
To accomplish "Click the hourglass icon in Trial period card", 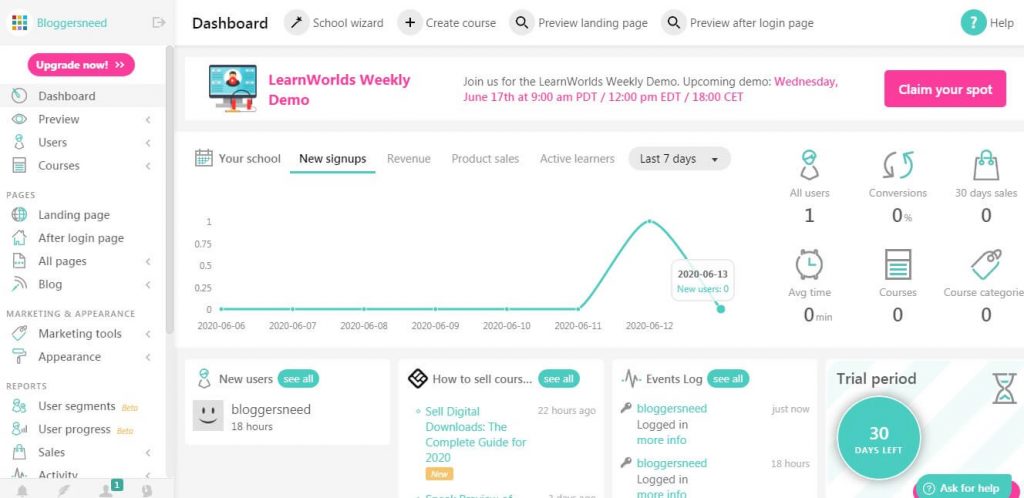I will (x=1004, y=388).
